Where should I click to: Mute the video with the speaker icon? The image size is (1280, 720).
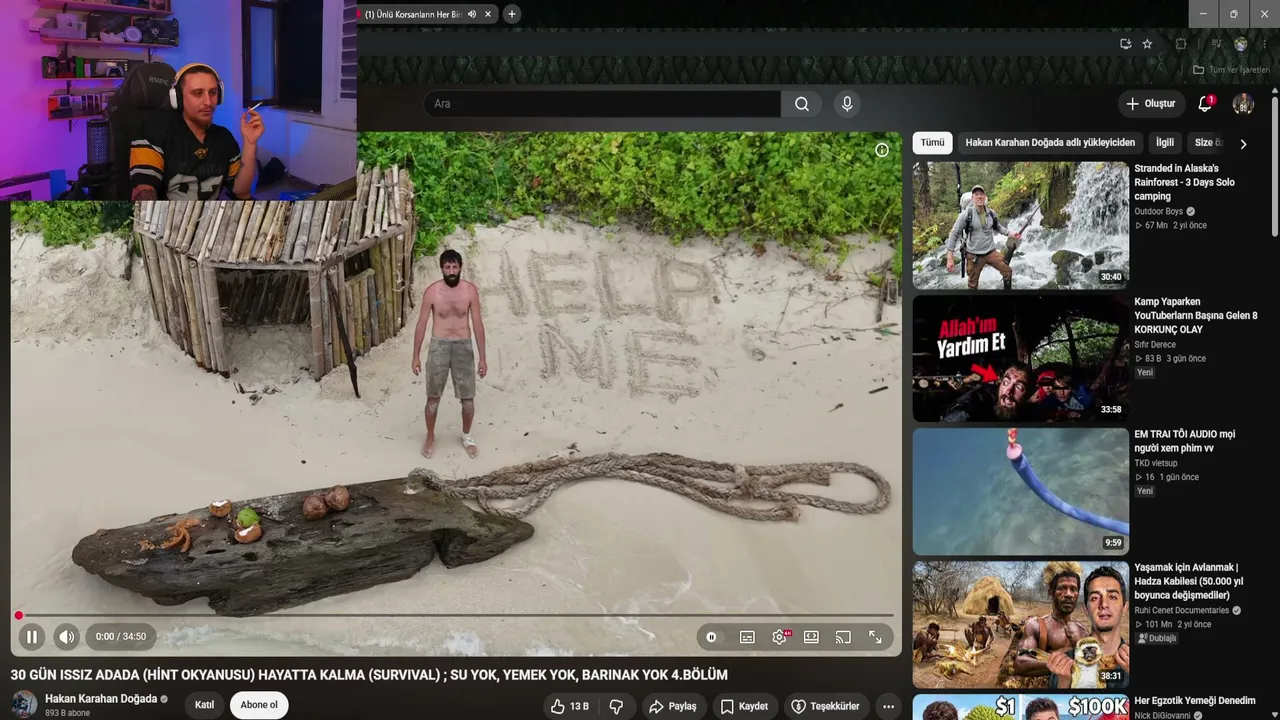[x=66, y=637]
